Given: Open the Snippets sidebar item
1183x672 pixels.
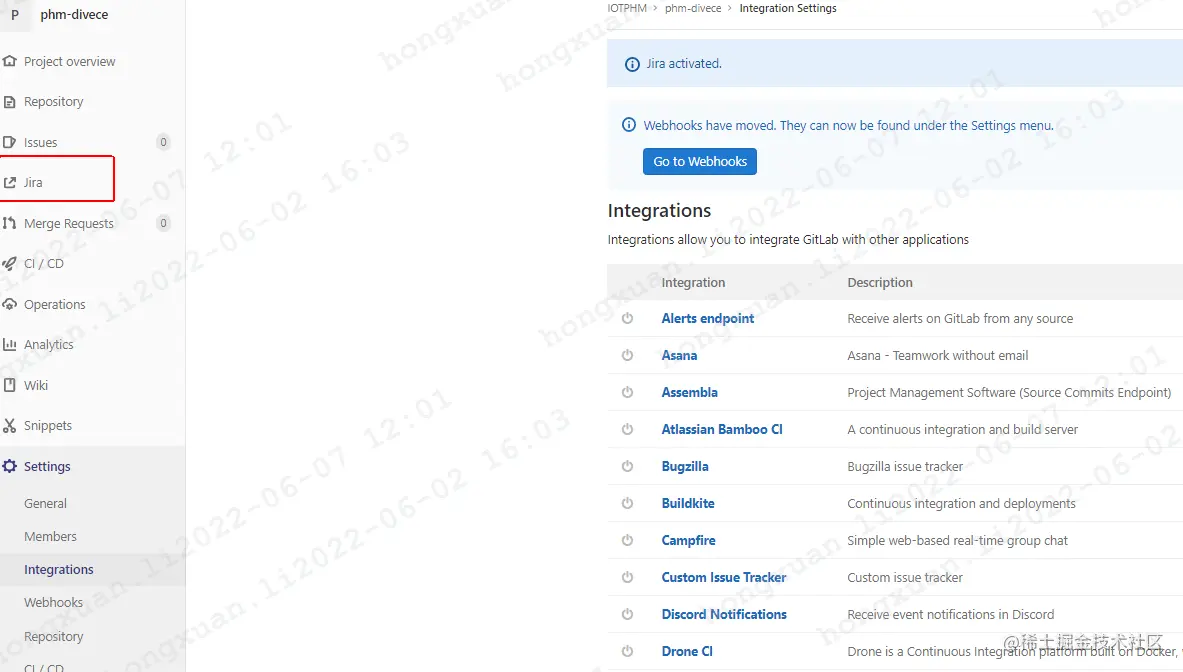Looking at the screenshot, I should [x=48, y=425].
